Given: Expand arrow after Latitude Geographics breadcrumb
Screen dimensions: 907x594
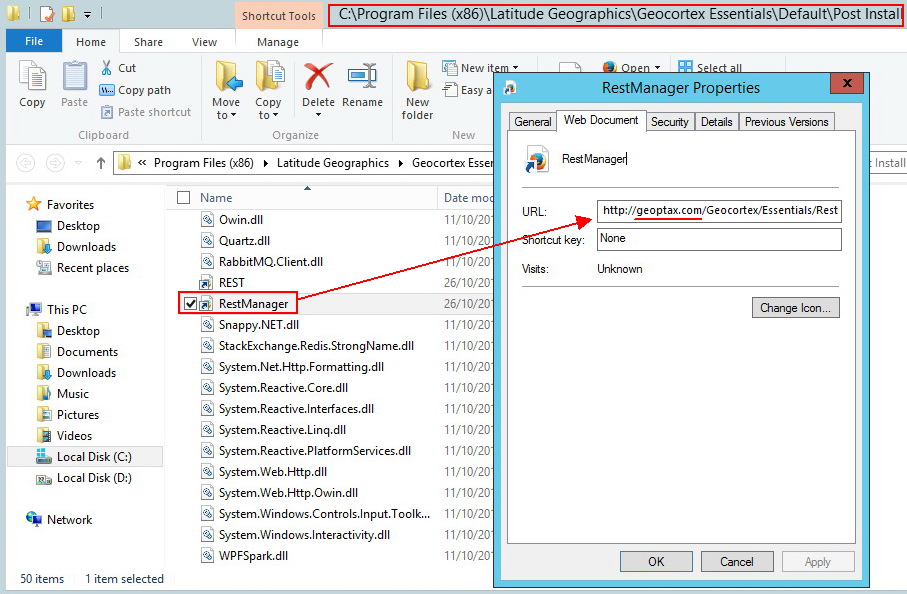Looking at the screenshot, I should point(401,164).
